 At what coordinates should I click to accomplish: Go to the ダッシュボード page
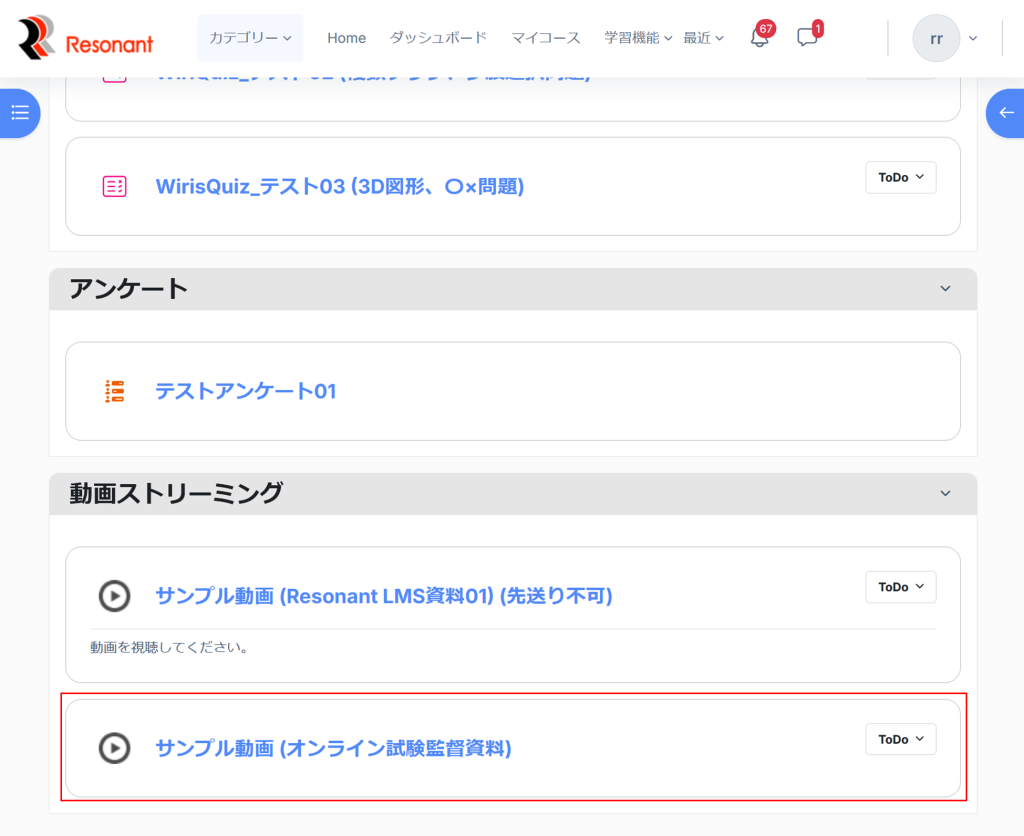pyautogui.click(x=438, y=38)
